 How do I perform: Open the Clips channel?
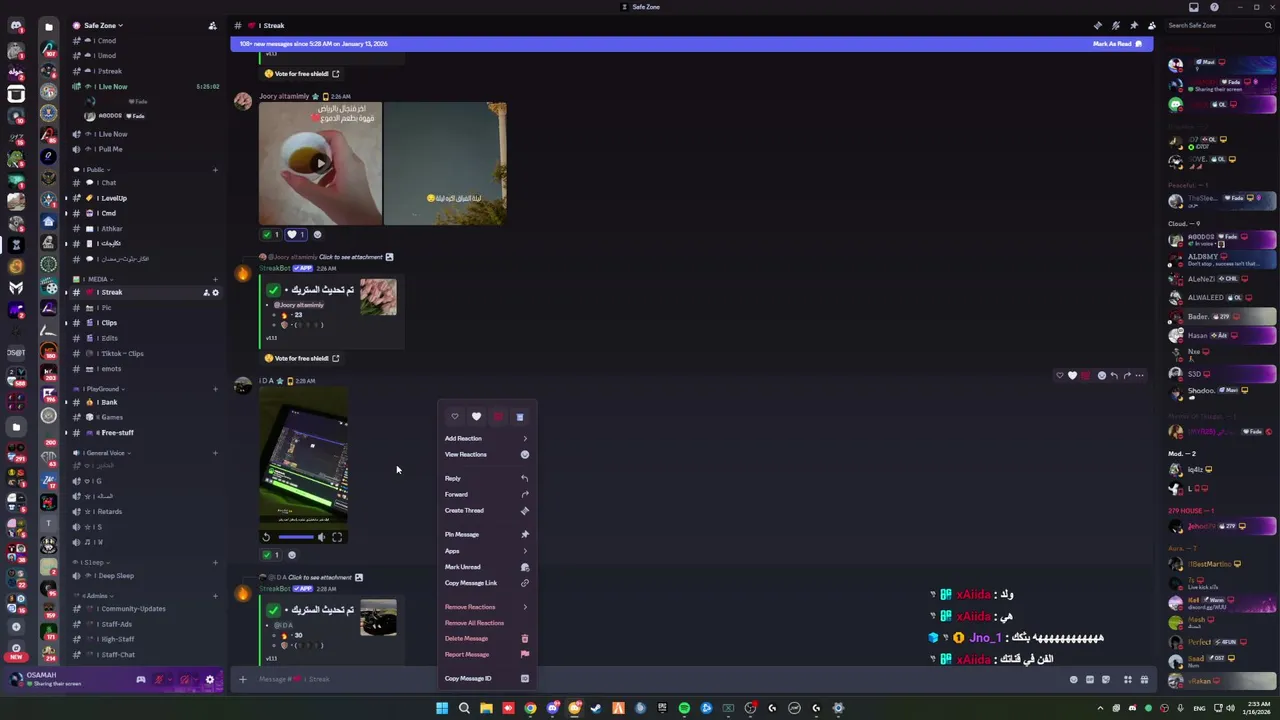tap(146, 323)
